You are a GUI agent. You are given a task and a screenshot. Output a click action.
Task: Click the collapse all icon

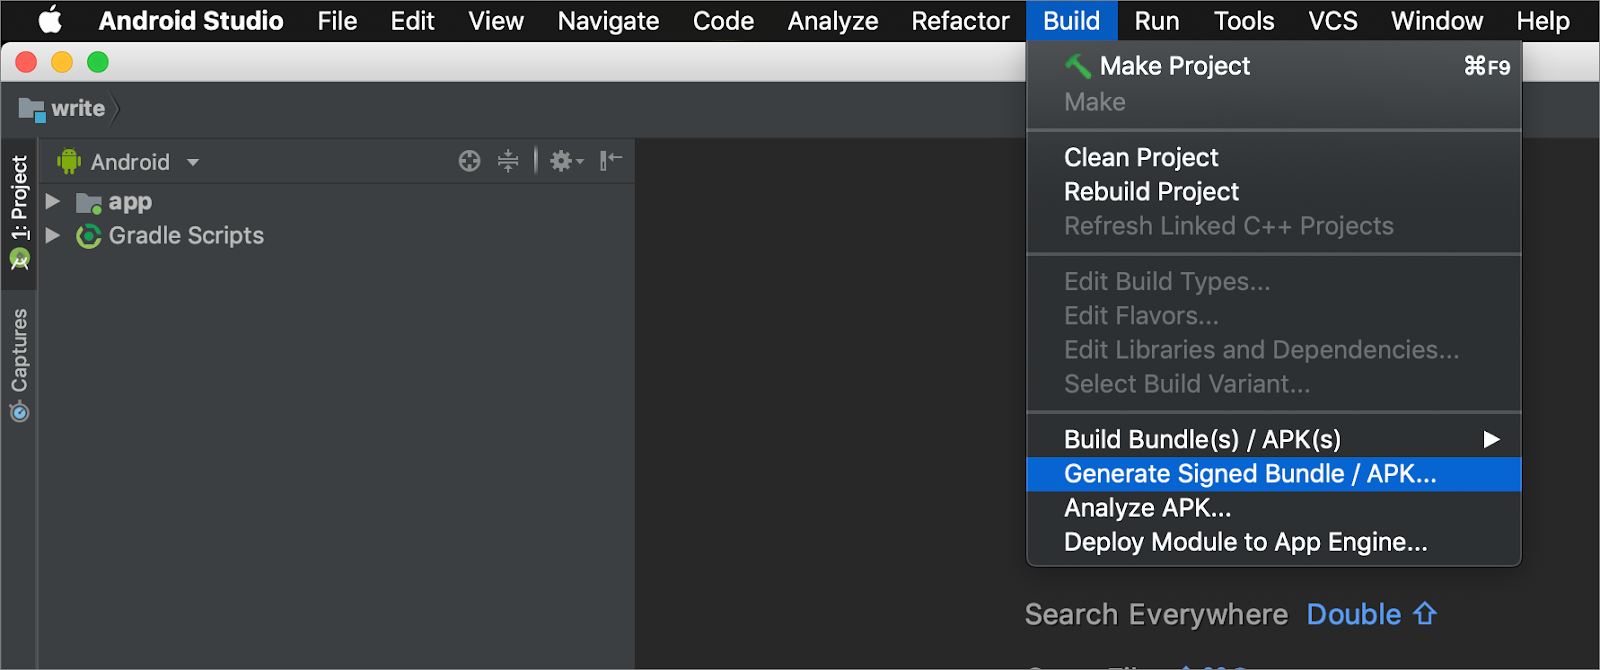coord(508,161)
